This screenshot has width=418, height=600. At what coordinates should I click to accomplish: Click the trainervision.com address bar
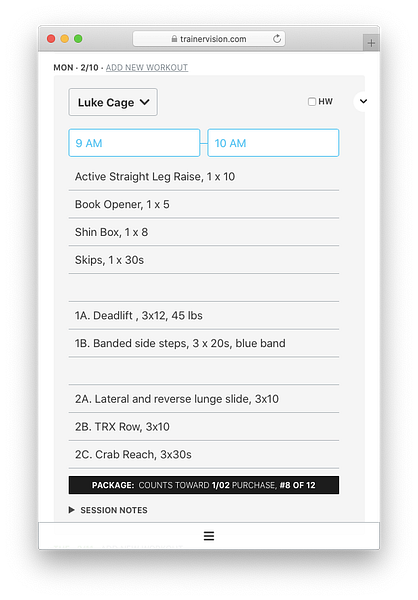tap(209, 39)
